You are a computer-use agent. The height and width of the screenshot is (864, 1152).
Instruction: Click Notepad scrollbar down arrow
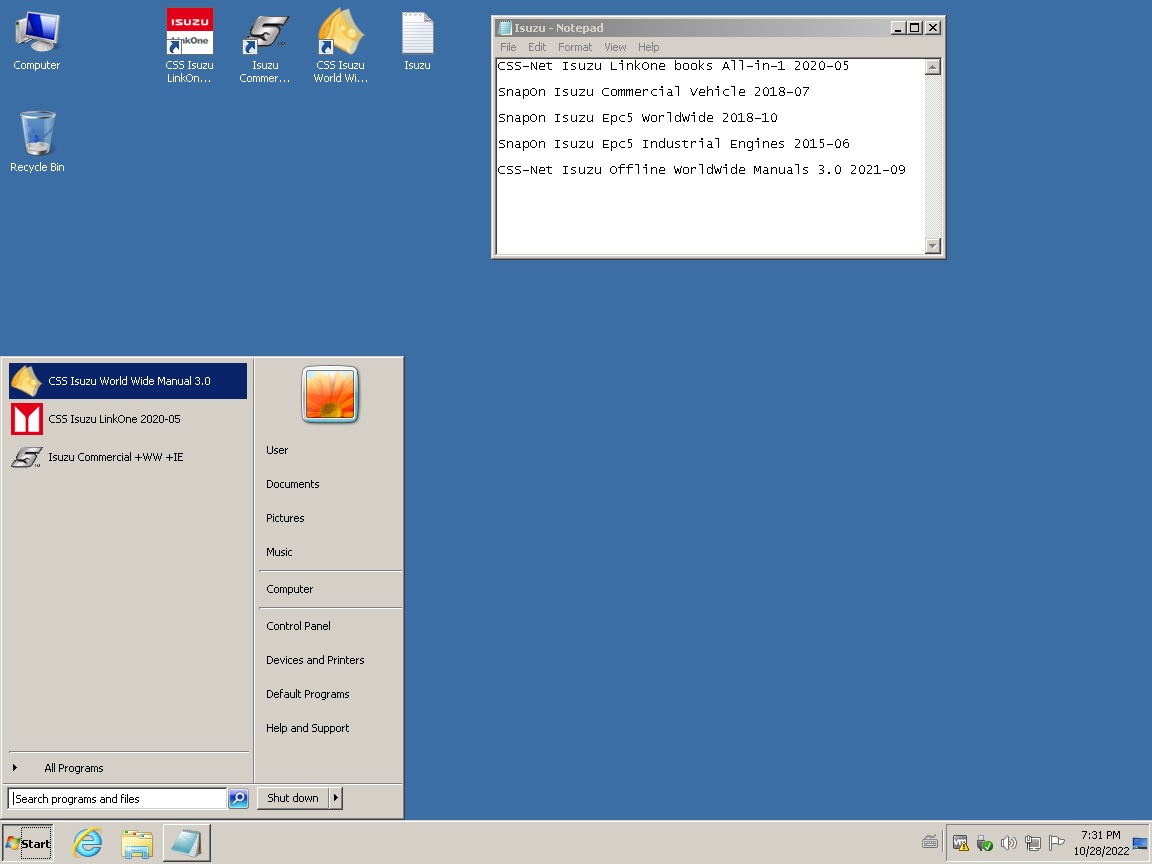pos(932,246)
